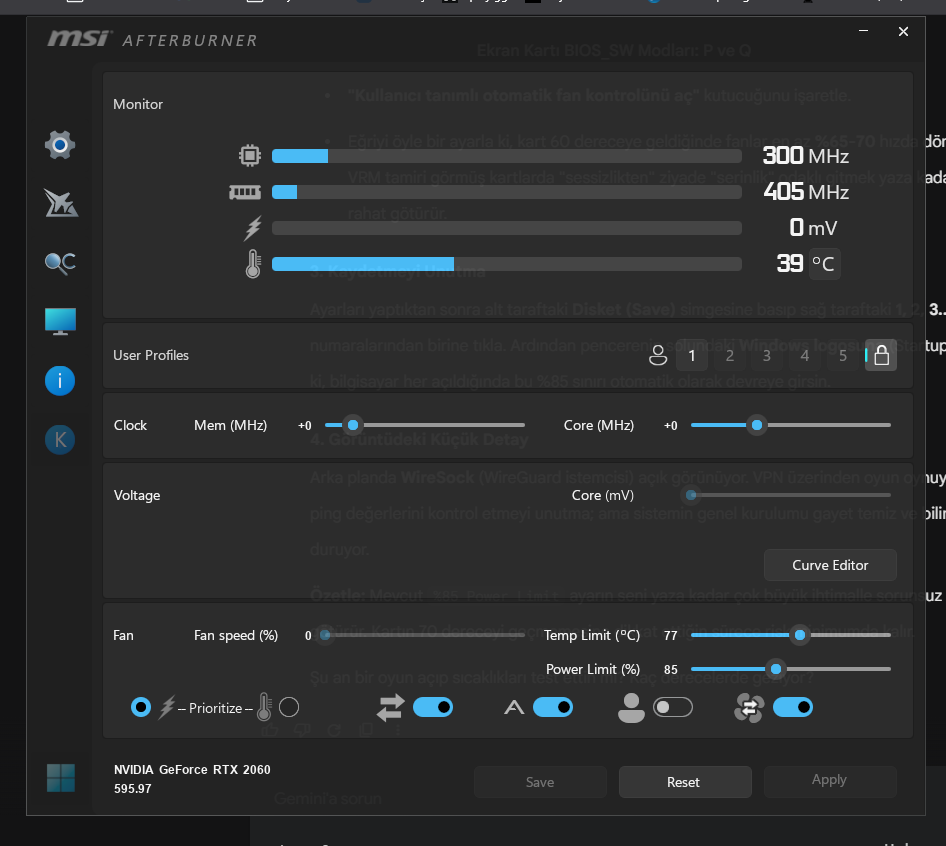Click the 0 mV voltage reading
The image size is (946, 846).
click(813, 228)
